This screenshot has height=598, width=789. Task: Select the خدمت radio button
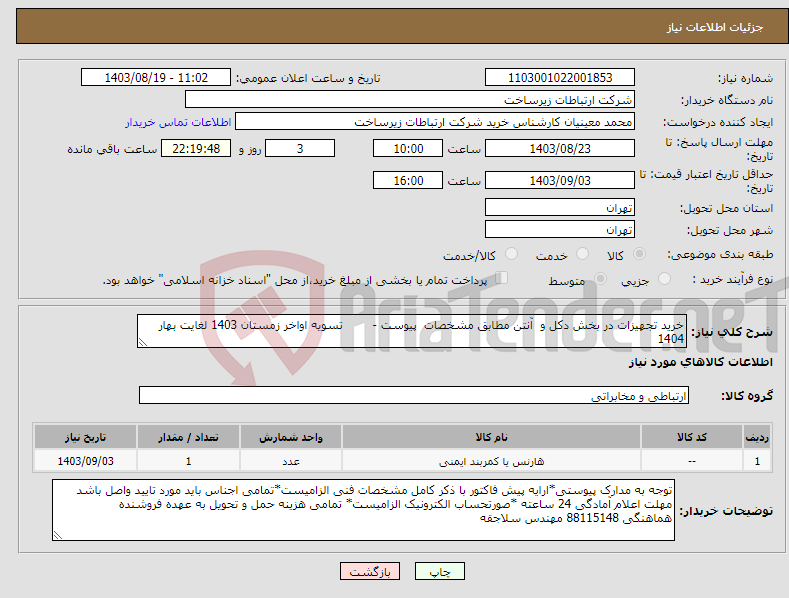click(582, 254)
